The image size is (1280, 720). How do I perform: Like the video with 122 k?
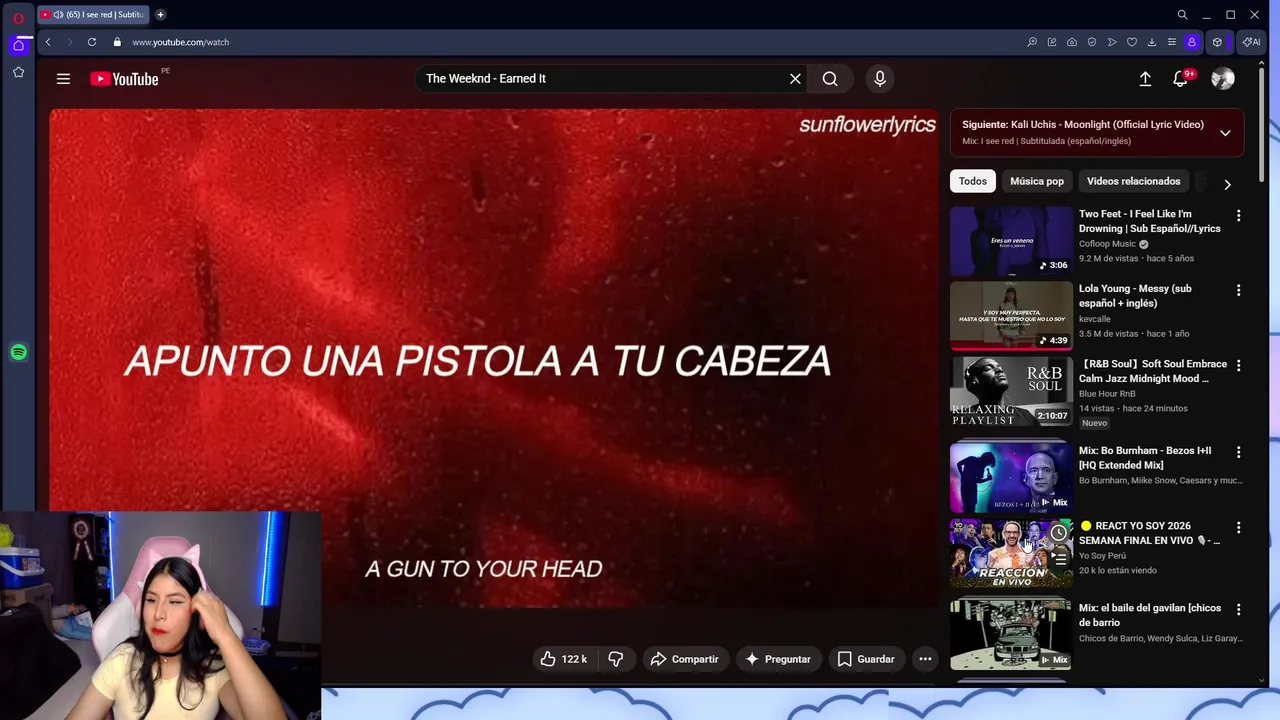564,659
